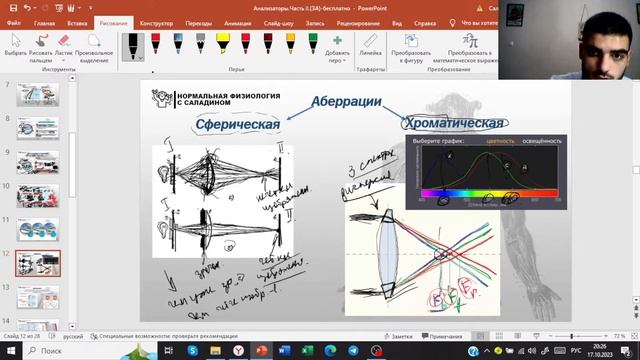Select slide 11 thumbnail
The height and width of the screenshot is (360, 640).
click(x=38, y=230)
